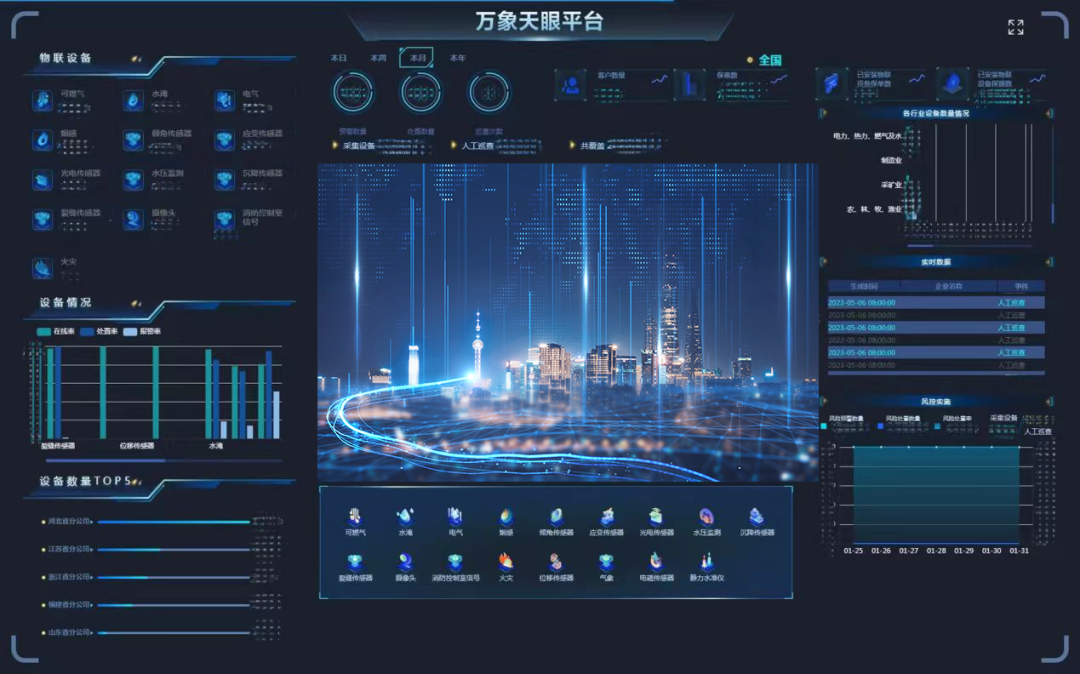Click 河北省分公司 in the TOP5 list
The image size is (1080, 674).
(x=69, y=521)
